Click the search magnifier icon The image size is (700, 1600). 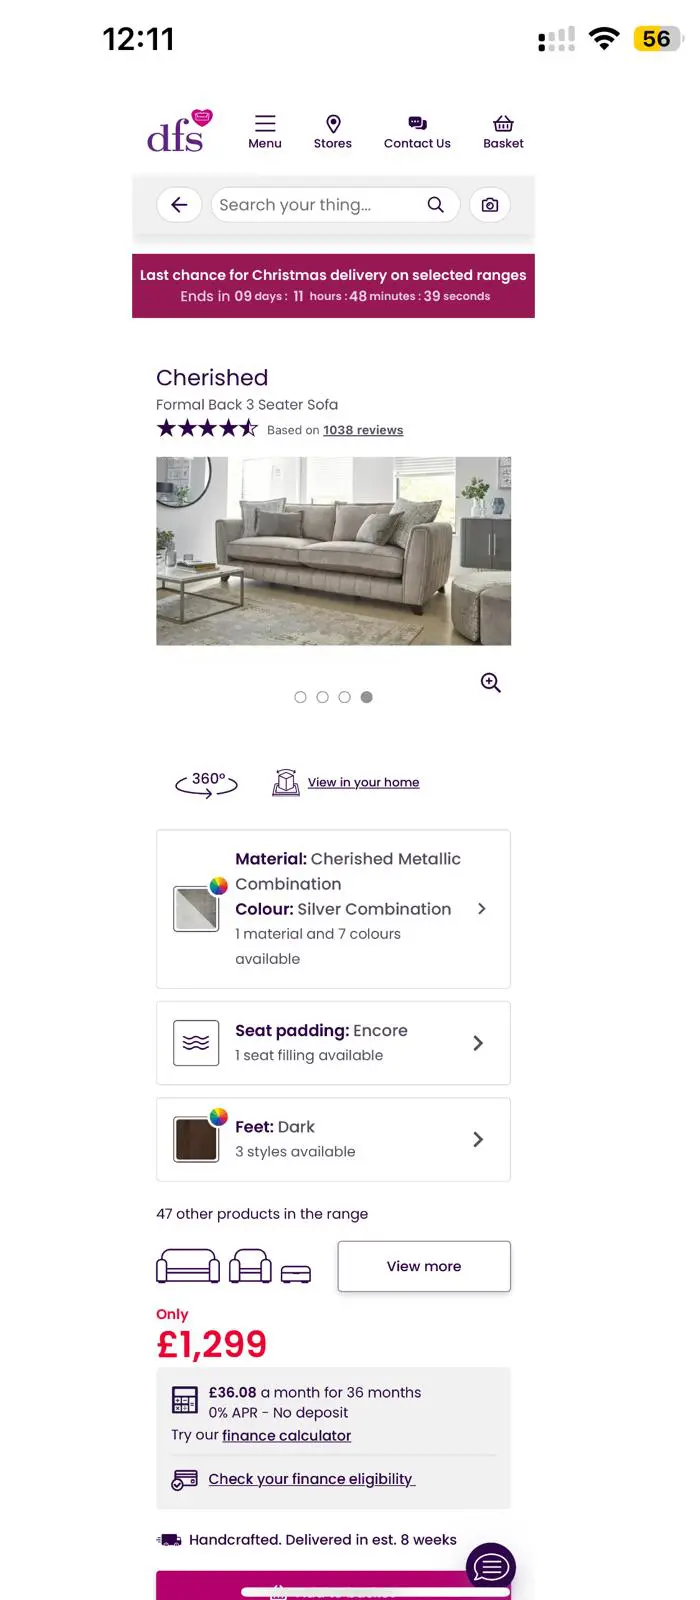435,205
